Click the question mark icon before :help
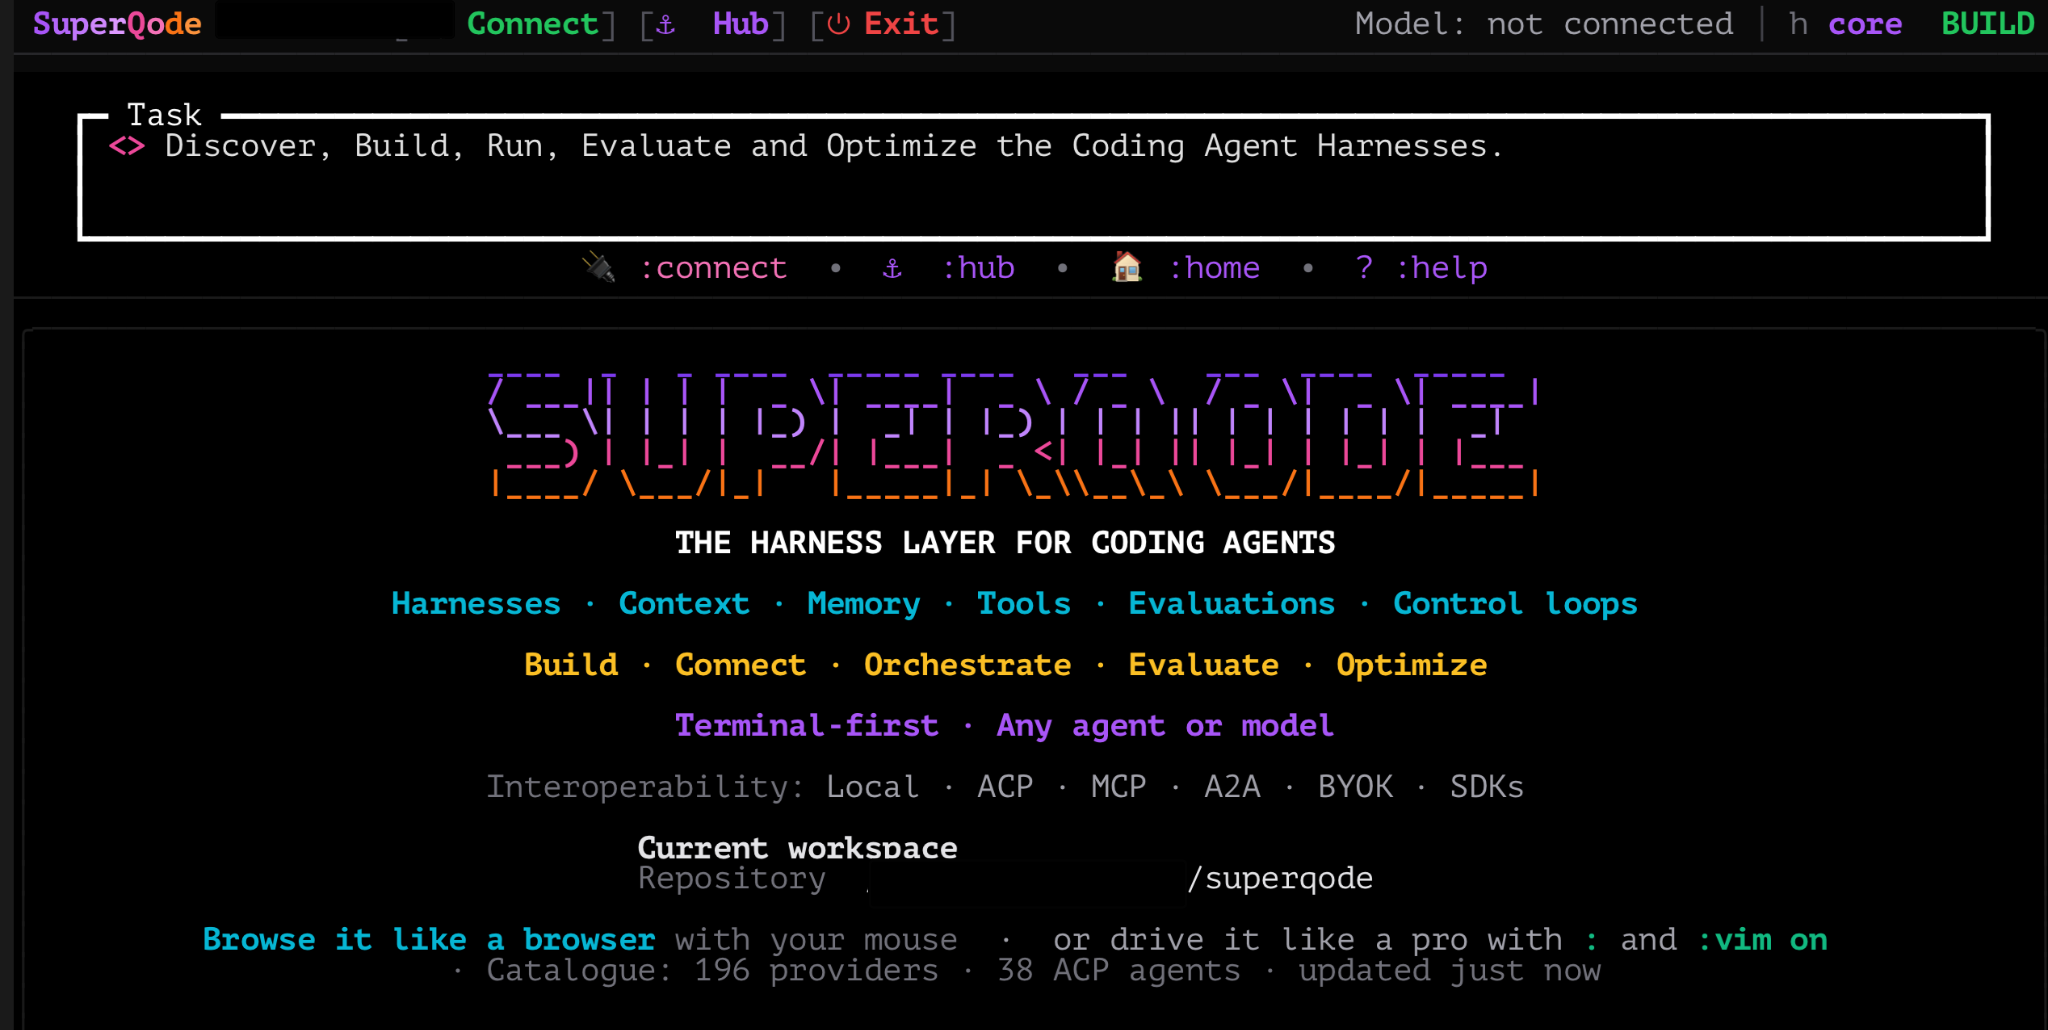 tap(1364, 267)
